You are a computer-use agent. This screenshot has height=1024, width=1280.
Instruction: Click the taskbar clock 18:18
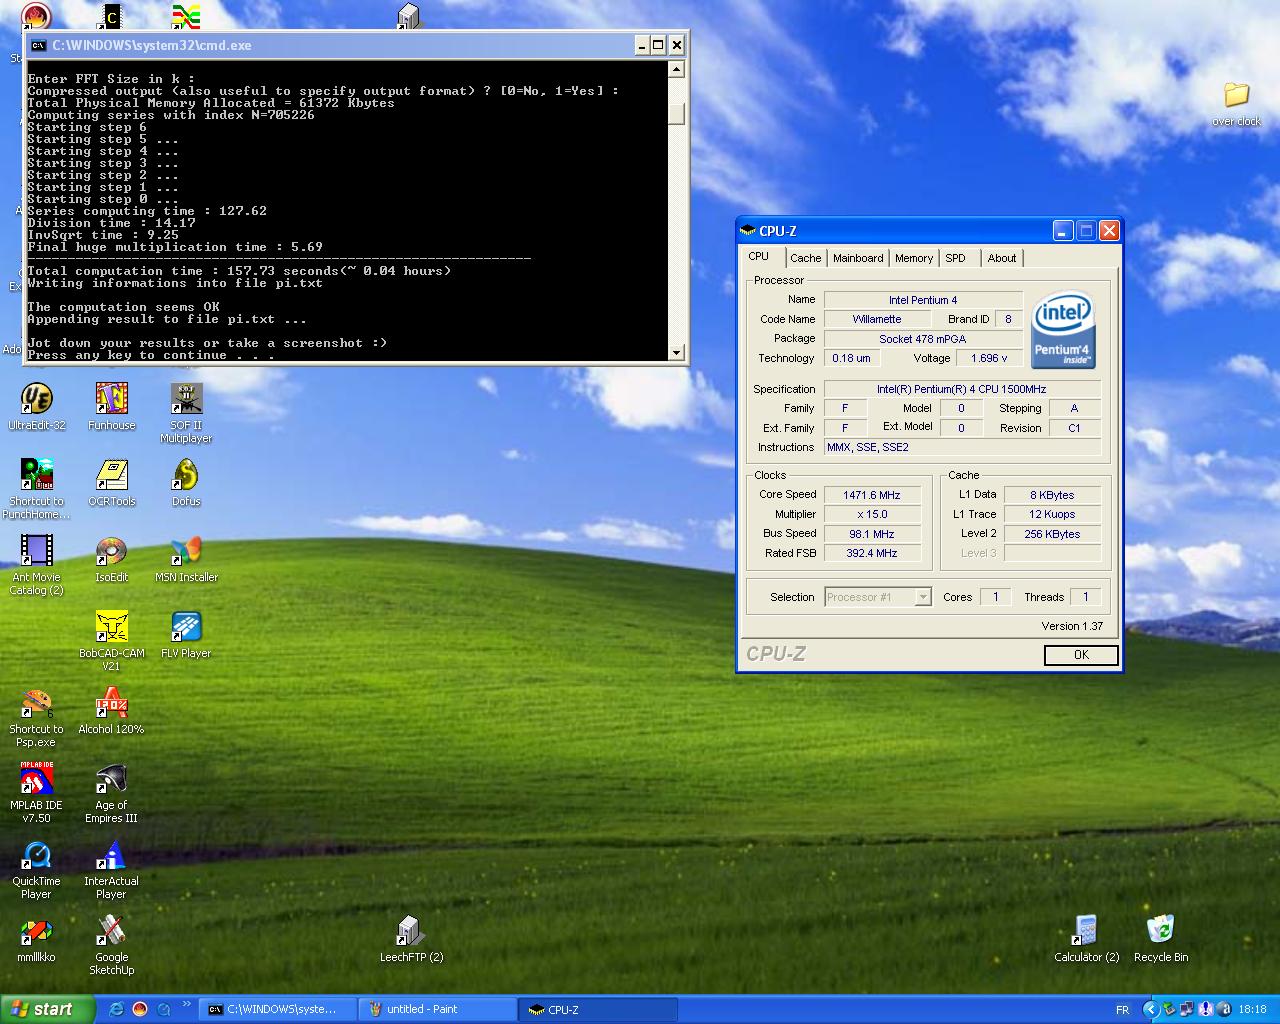pyautogui.click(x=1252, y=1010)
